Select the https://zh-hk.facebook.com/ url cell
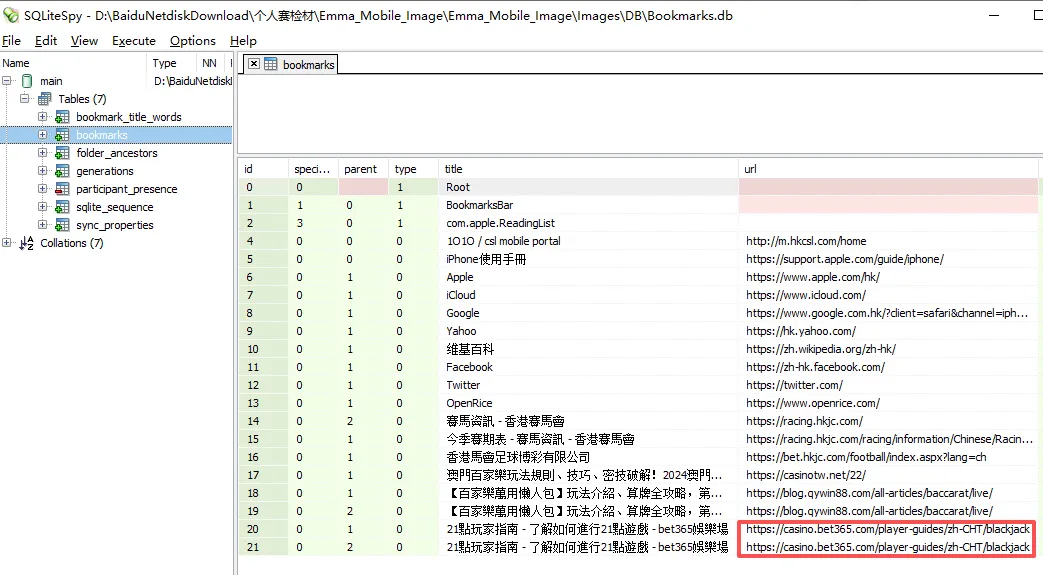This screenshot has height=575, width=1043. 888,367
